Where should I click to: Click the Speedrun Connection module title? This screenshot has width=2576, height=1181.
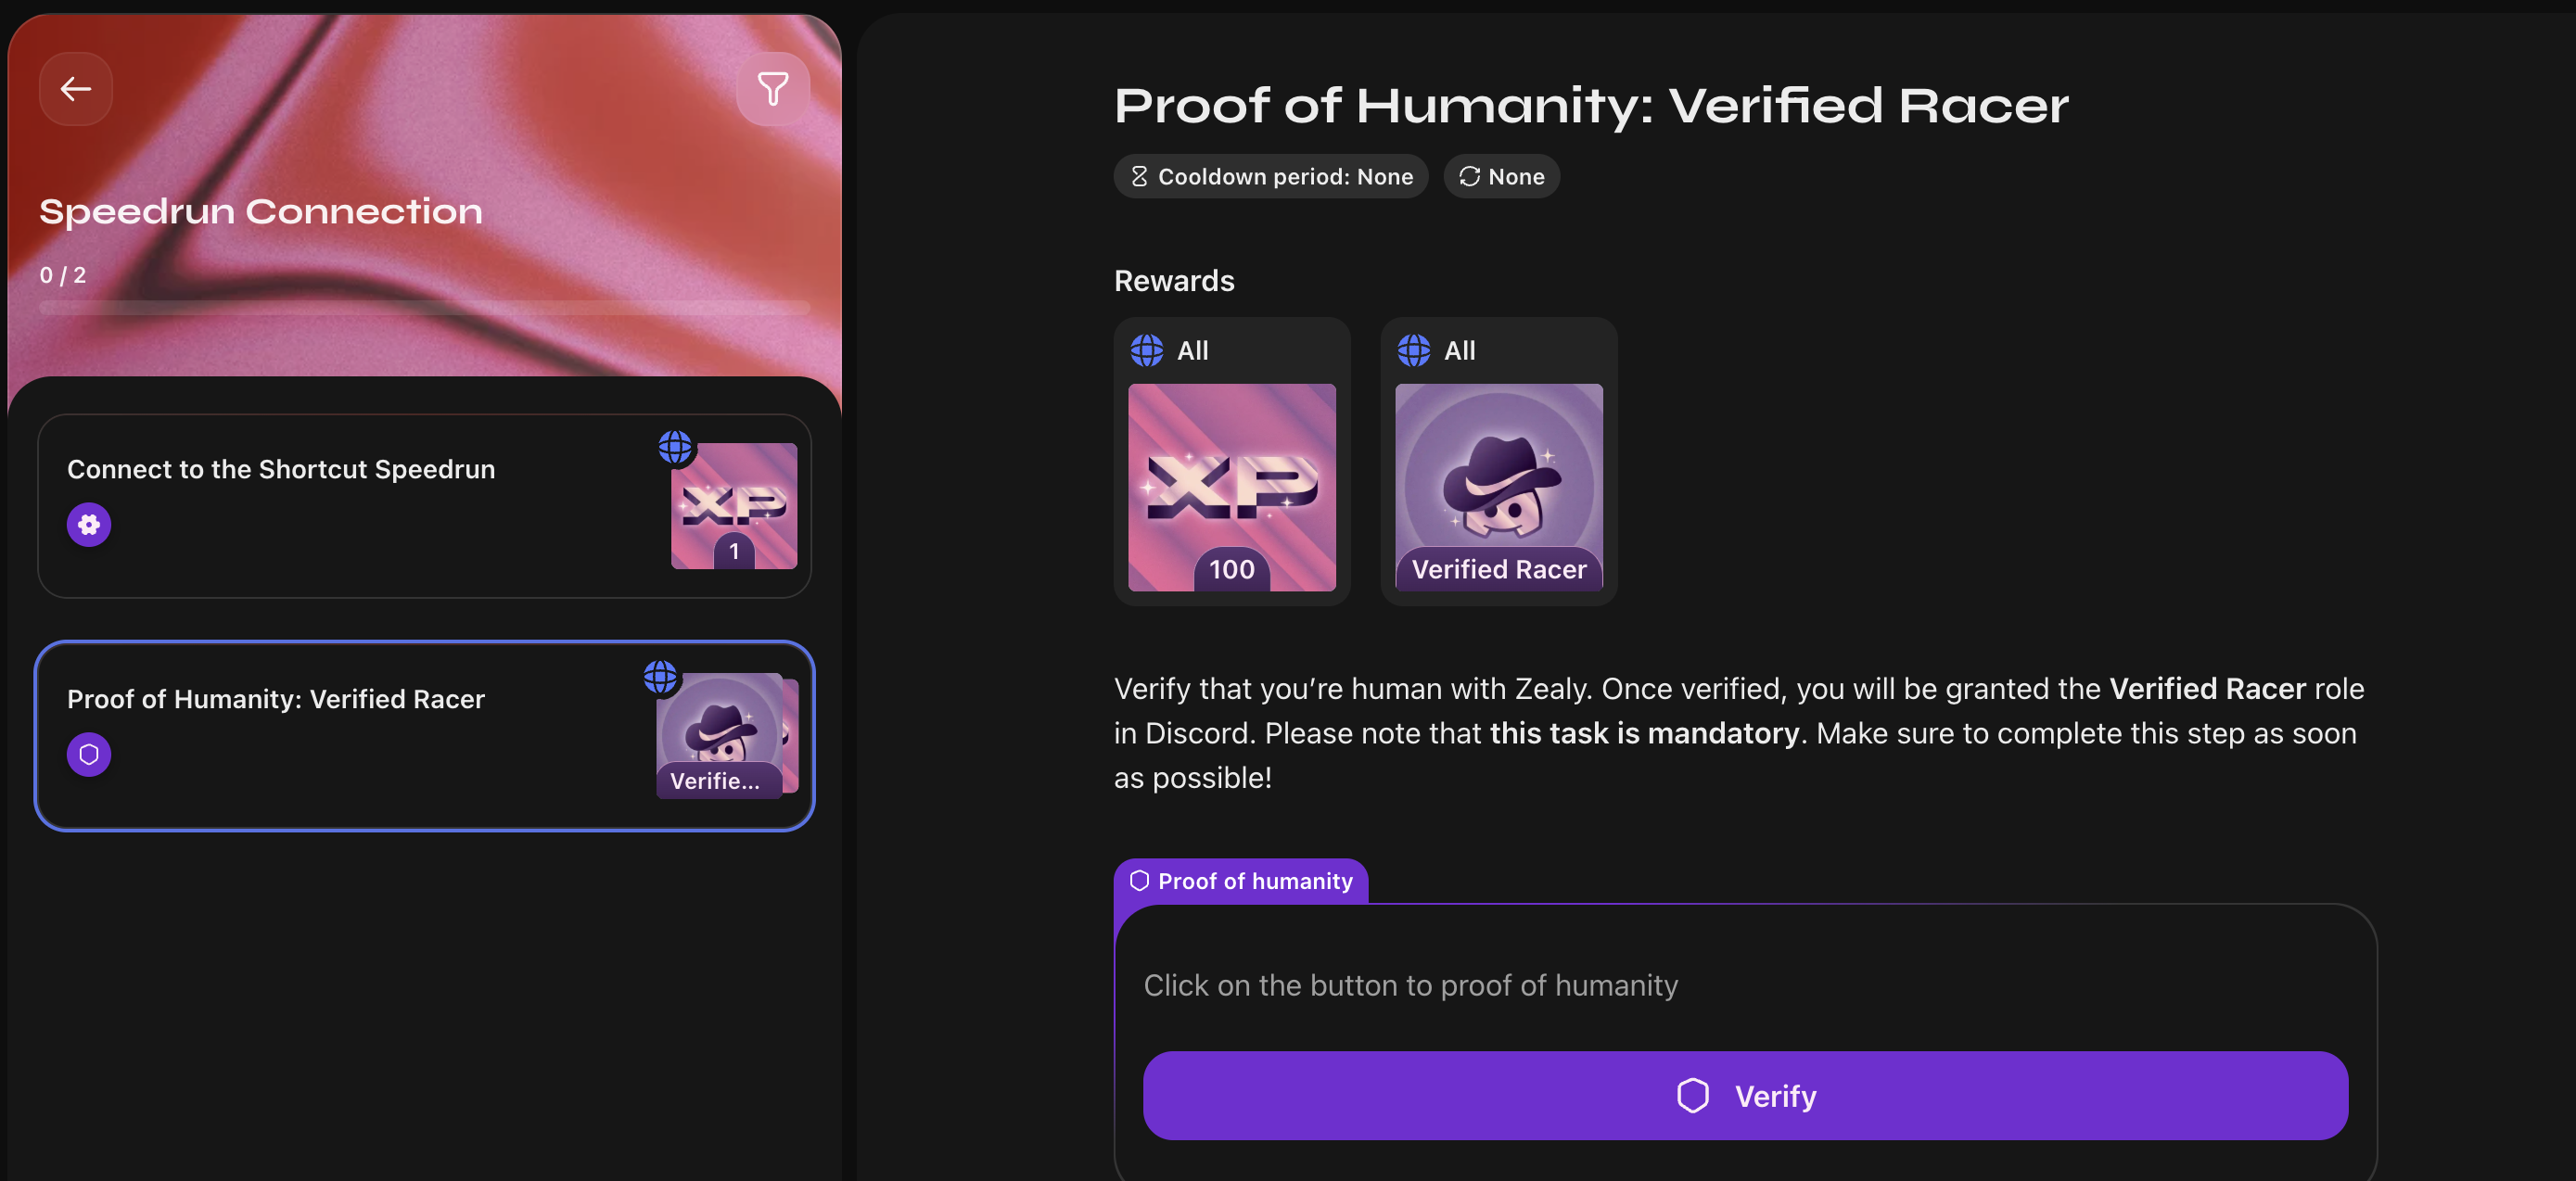pyautogui.click(x=261, y=211)
